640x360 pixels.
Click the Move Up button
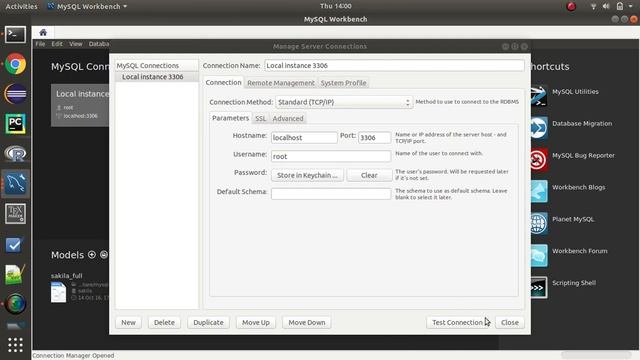(256, 322)
